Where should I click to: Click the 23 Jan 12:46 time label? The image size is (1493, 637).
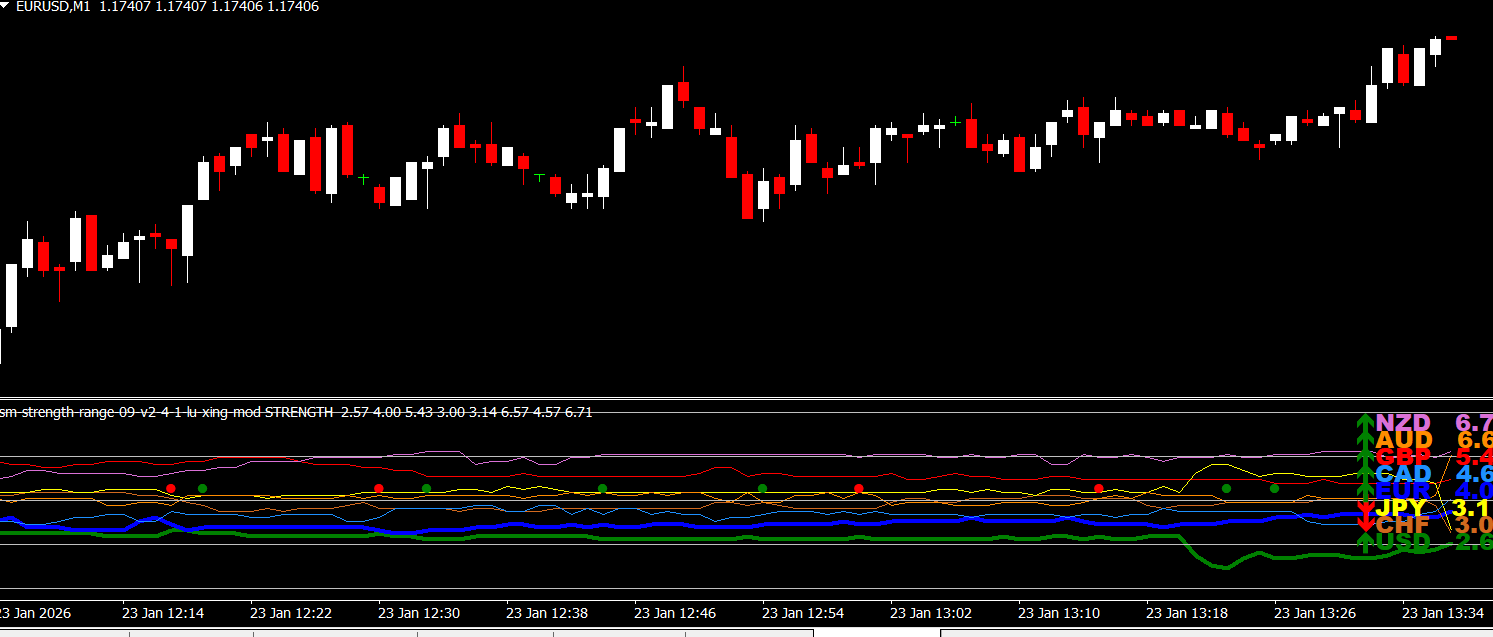click(675, 612)
